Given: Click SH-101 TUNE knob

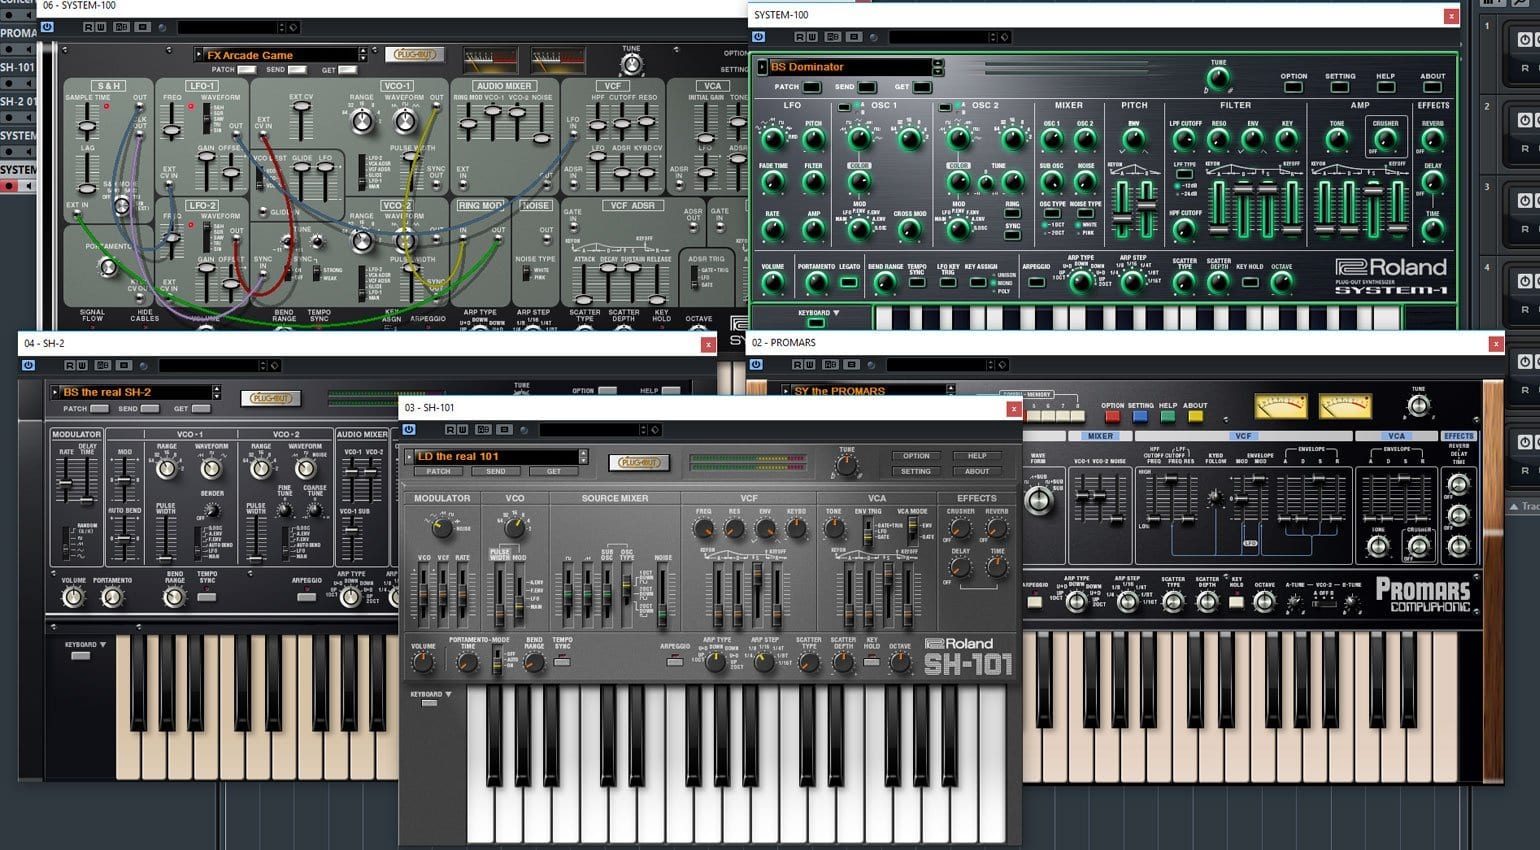Looking at the screenshot, I should point(846,466).
